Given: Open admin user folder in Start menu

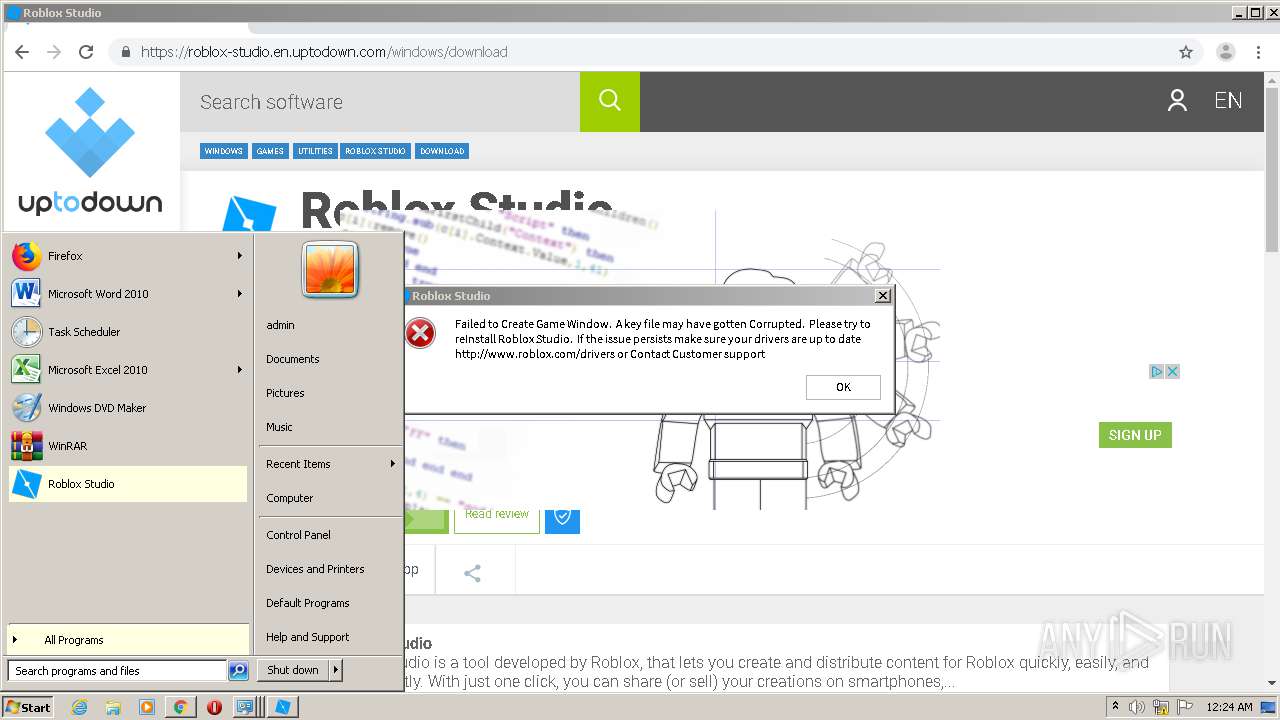Looking at the screenshot, I should click(x=280, y=325).
